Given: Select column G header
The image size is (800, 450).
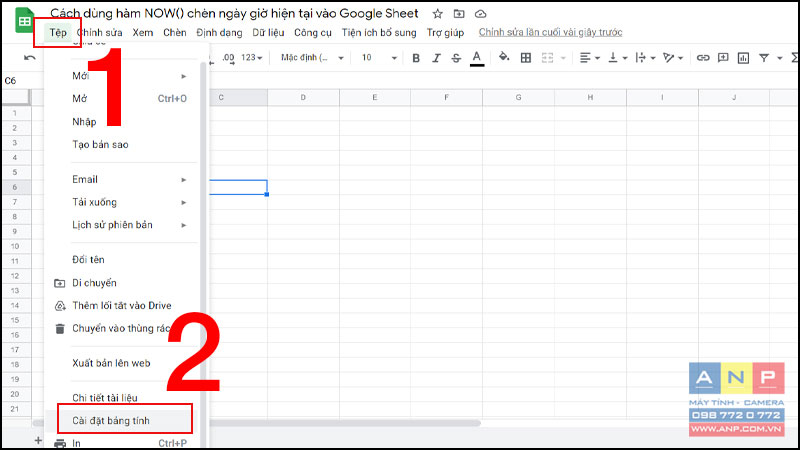Looking at the screenshot, I should tap(518, 97).
